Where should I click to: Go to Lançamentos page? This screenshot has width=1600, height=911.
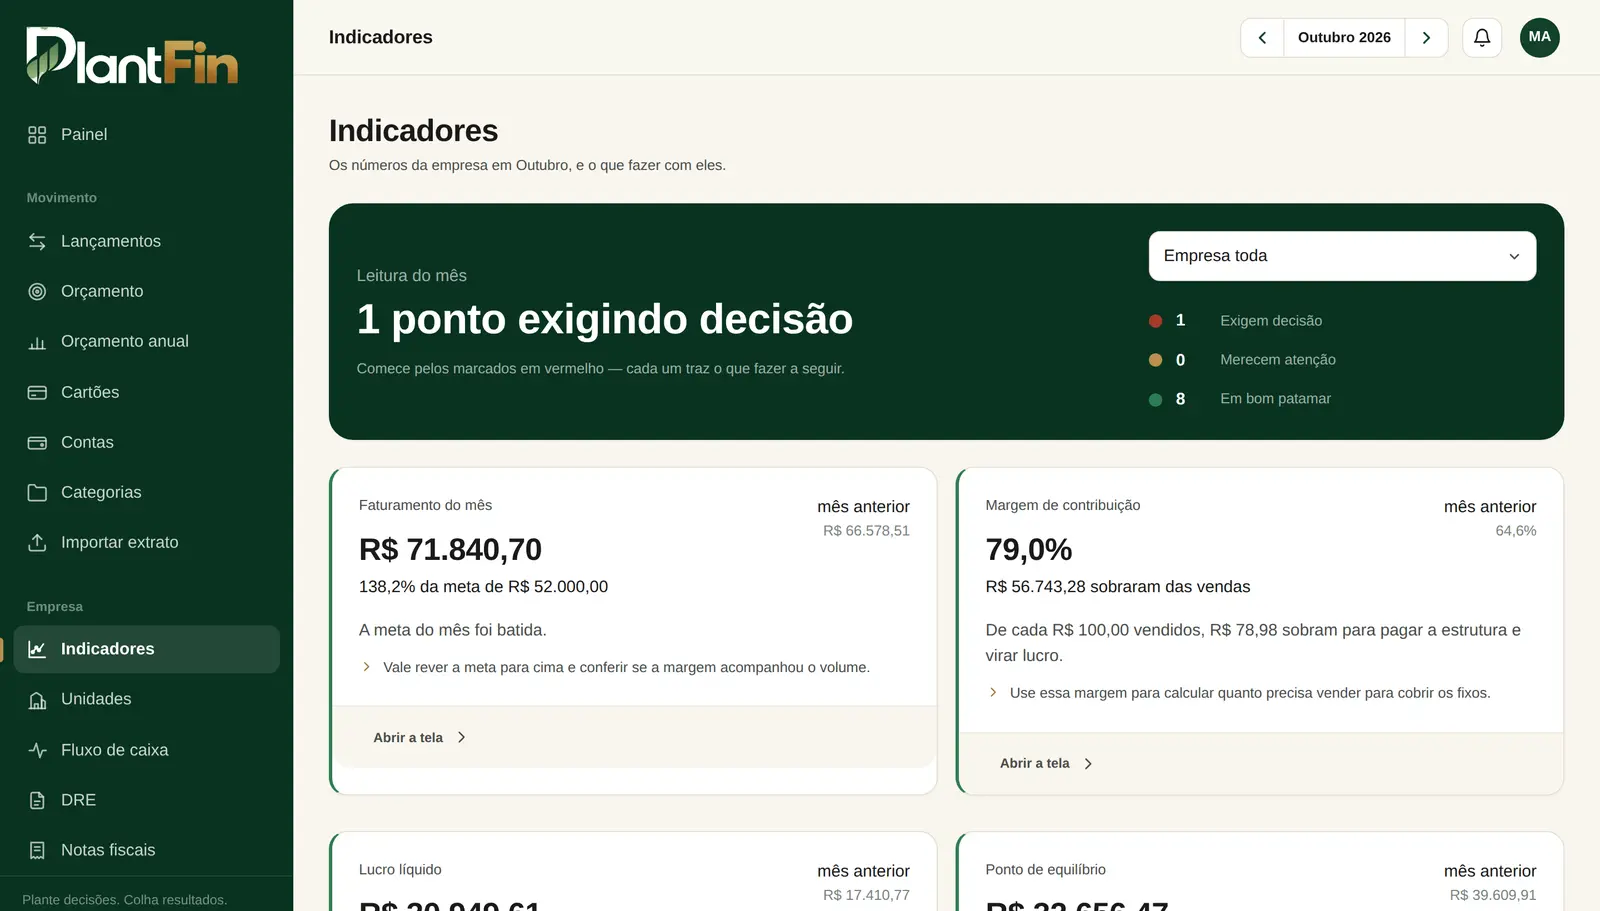tap(146, 241)
